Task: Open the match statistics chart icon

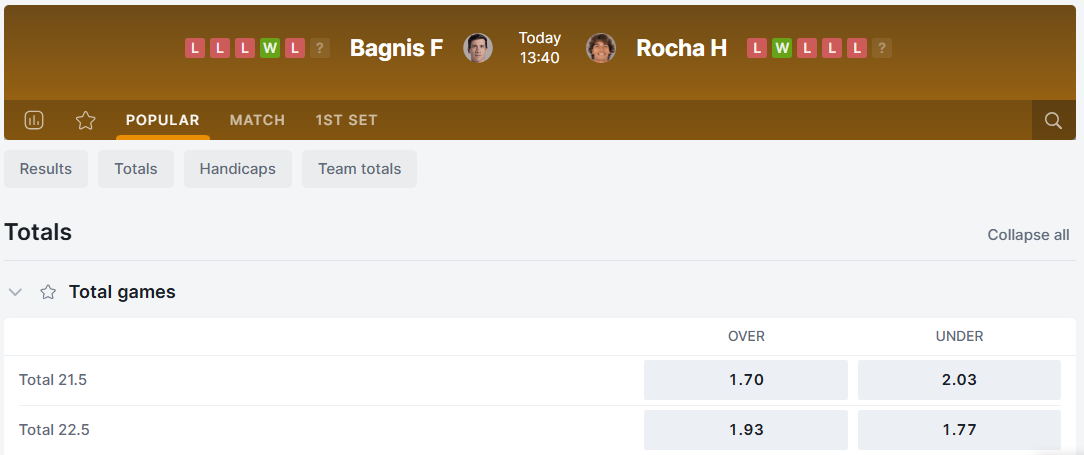Action: (33, 120)
